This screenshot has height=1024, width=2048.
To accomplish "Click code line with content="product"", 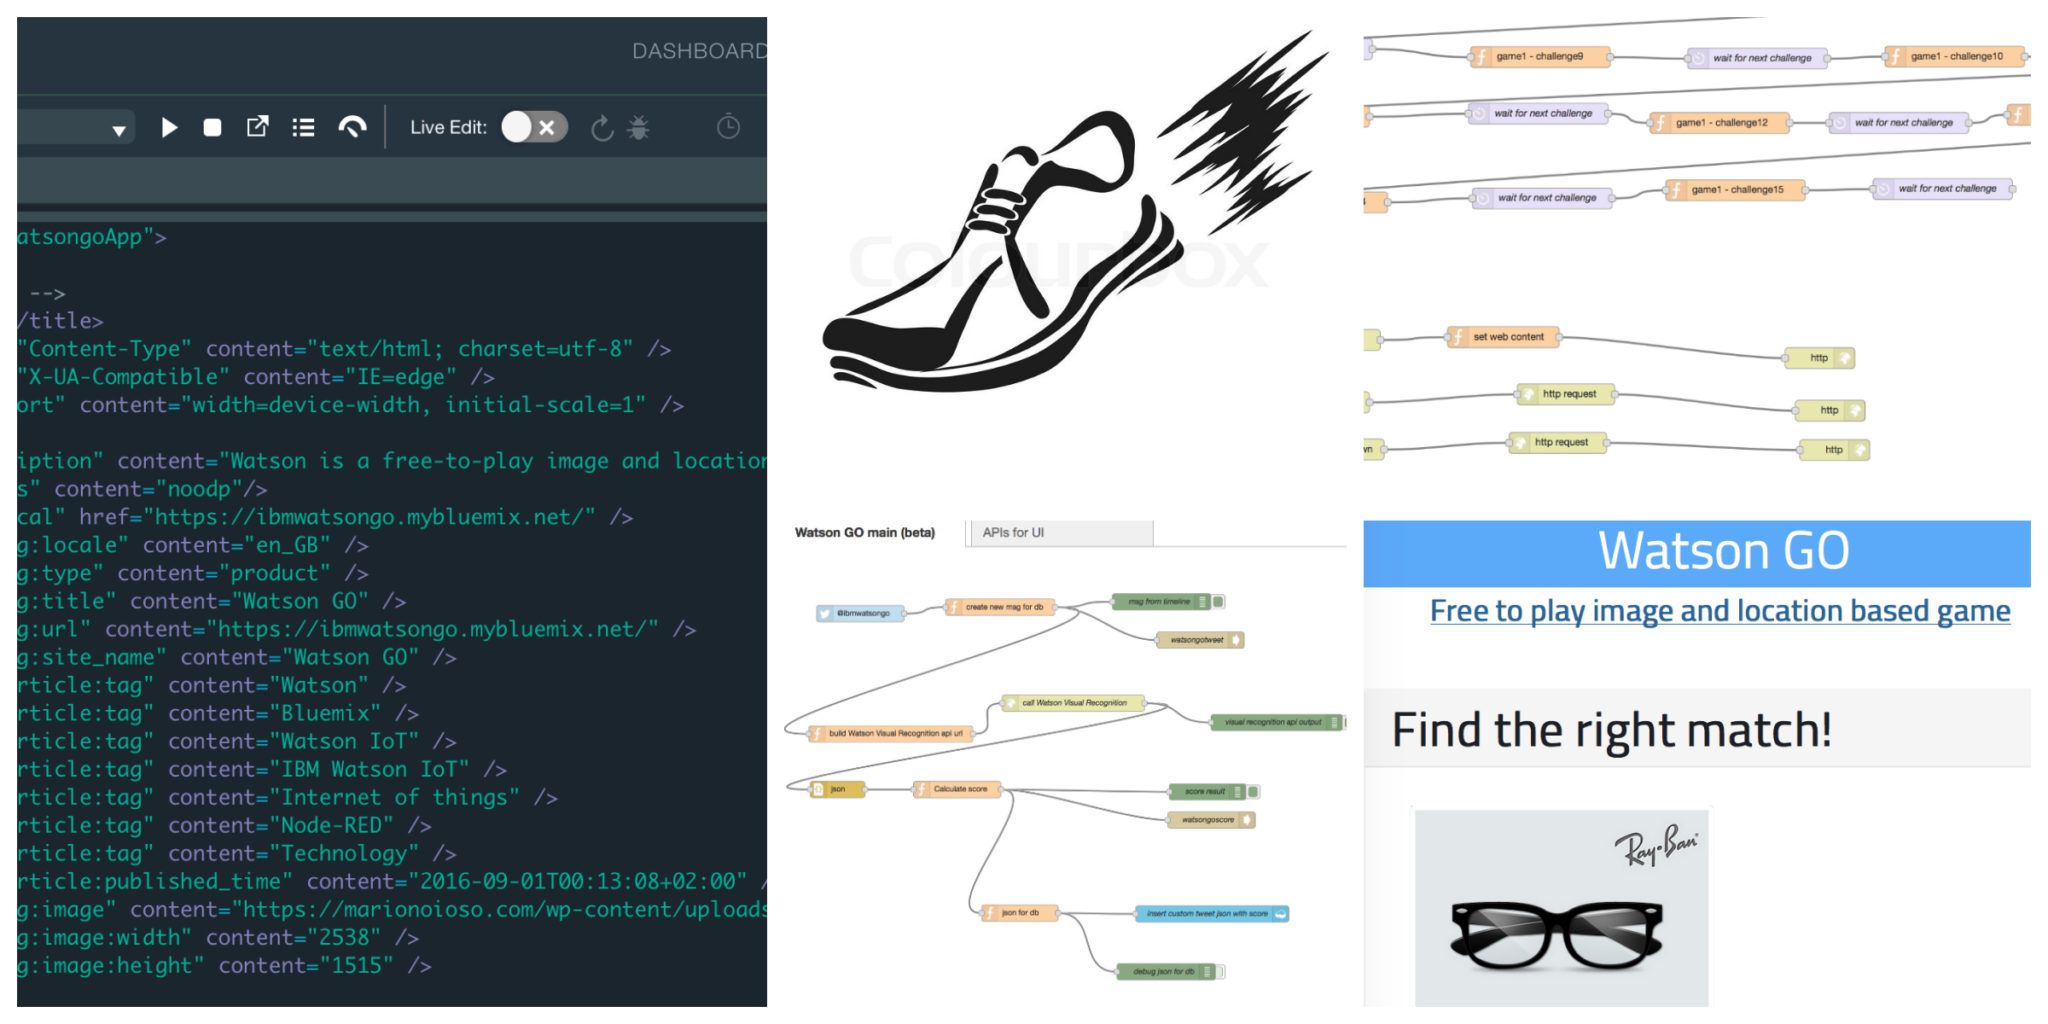I will [192, 573].
